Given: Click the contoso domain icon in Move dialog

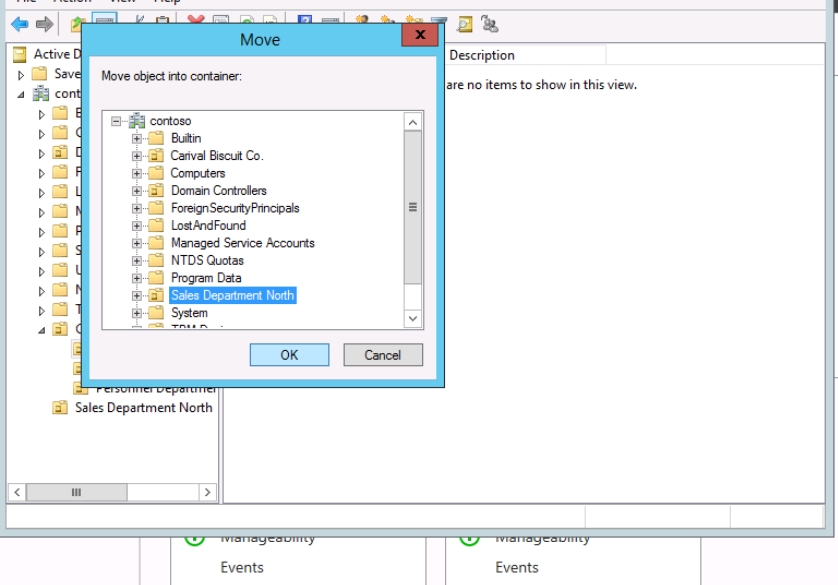Looking at the screenshot, I should click(137, 121).
